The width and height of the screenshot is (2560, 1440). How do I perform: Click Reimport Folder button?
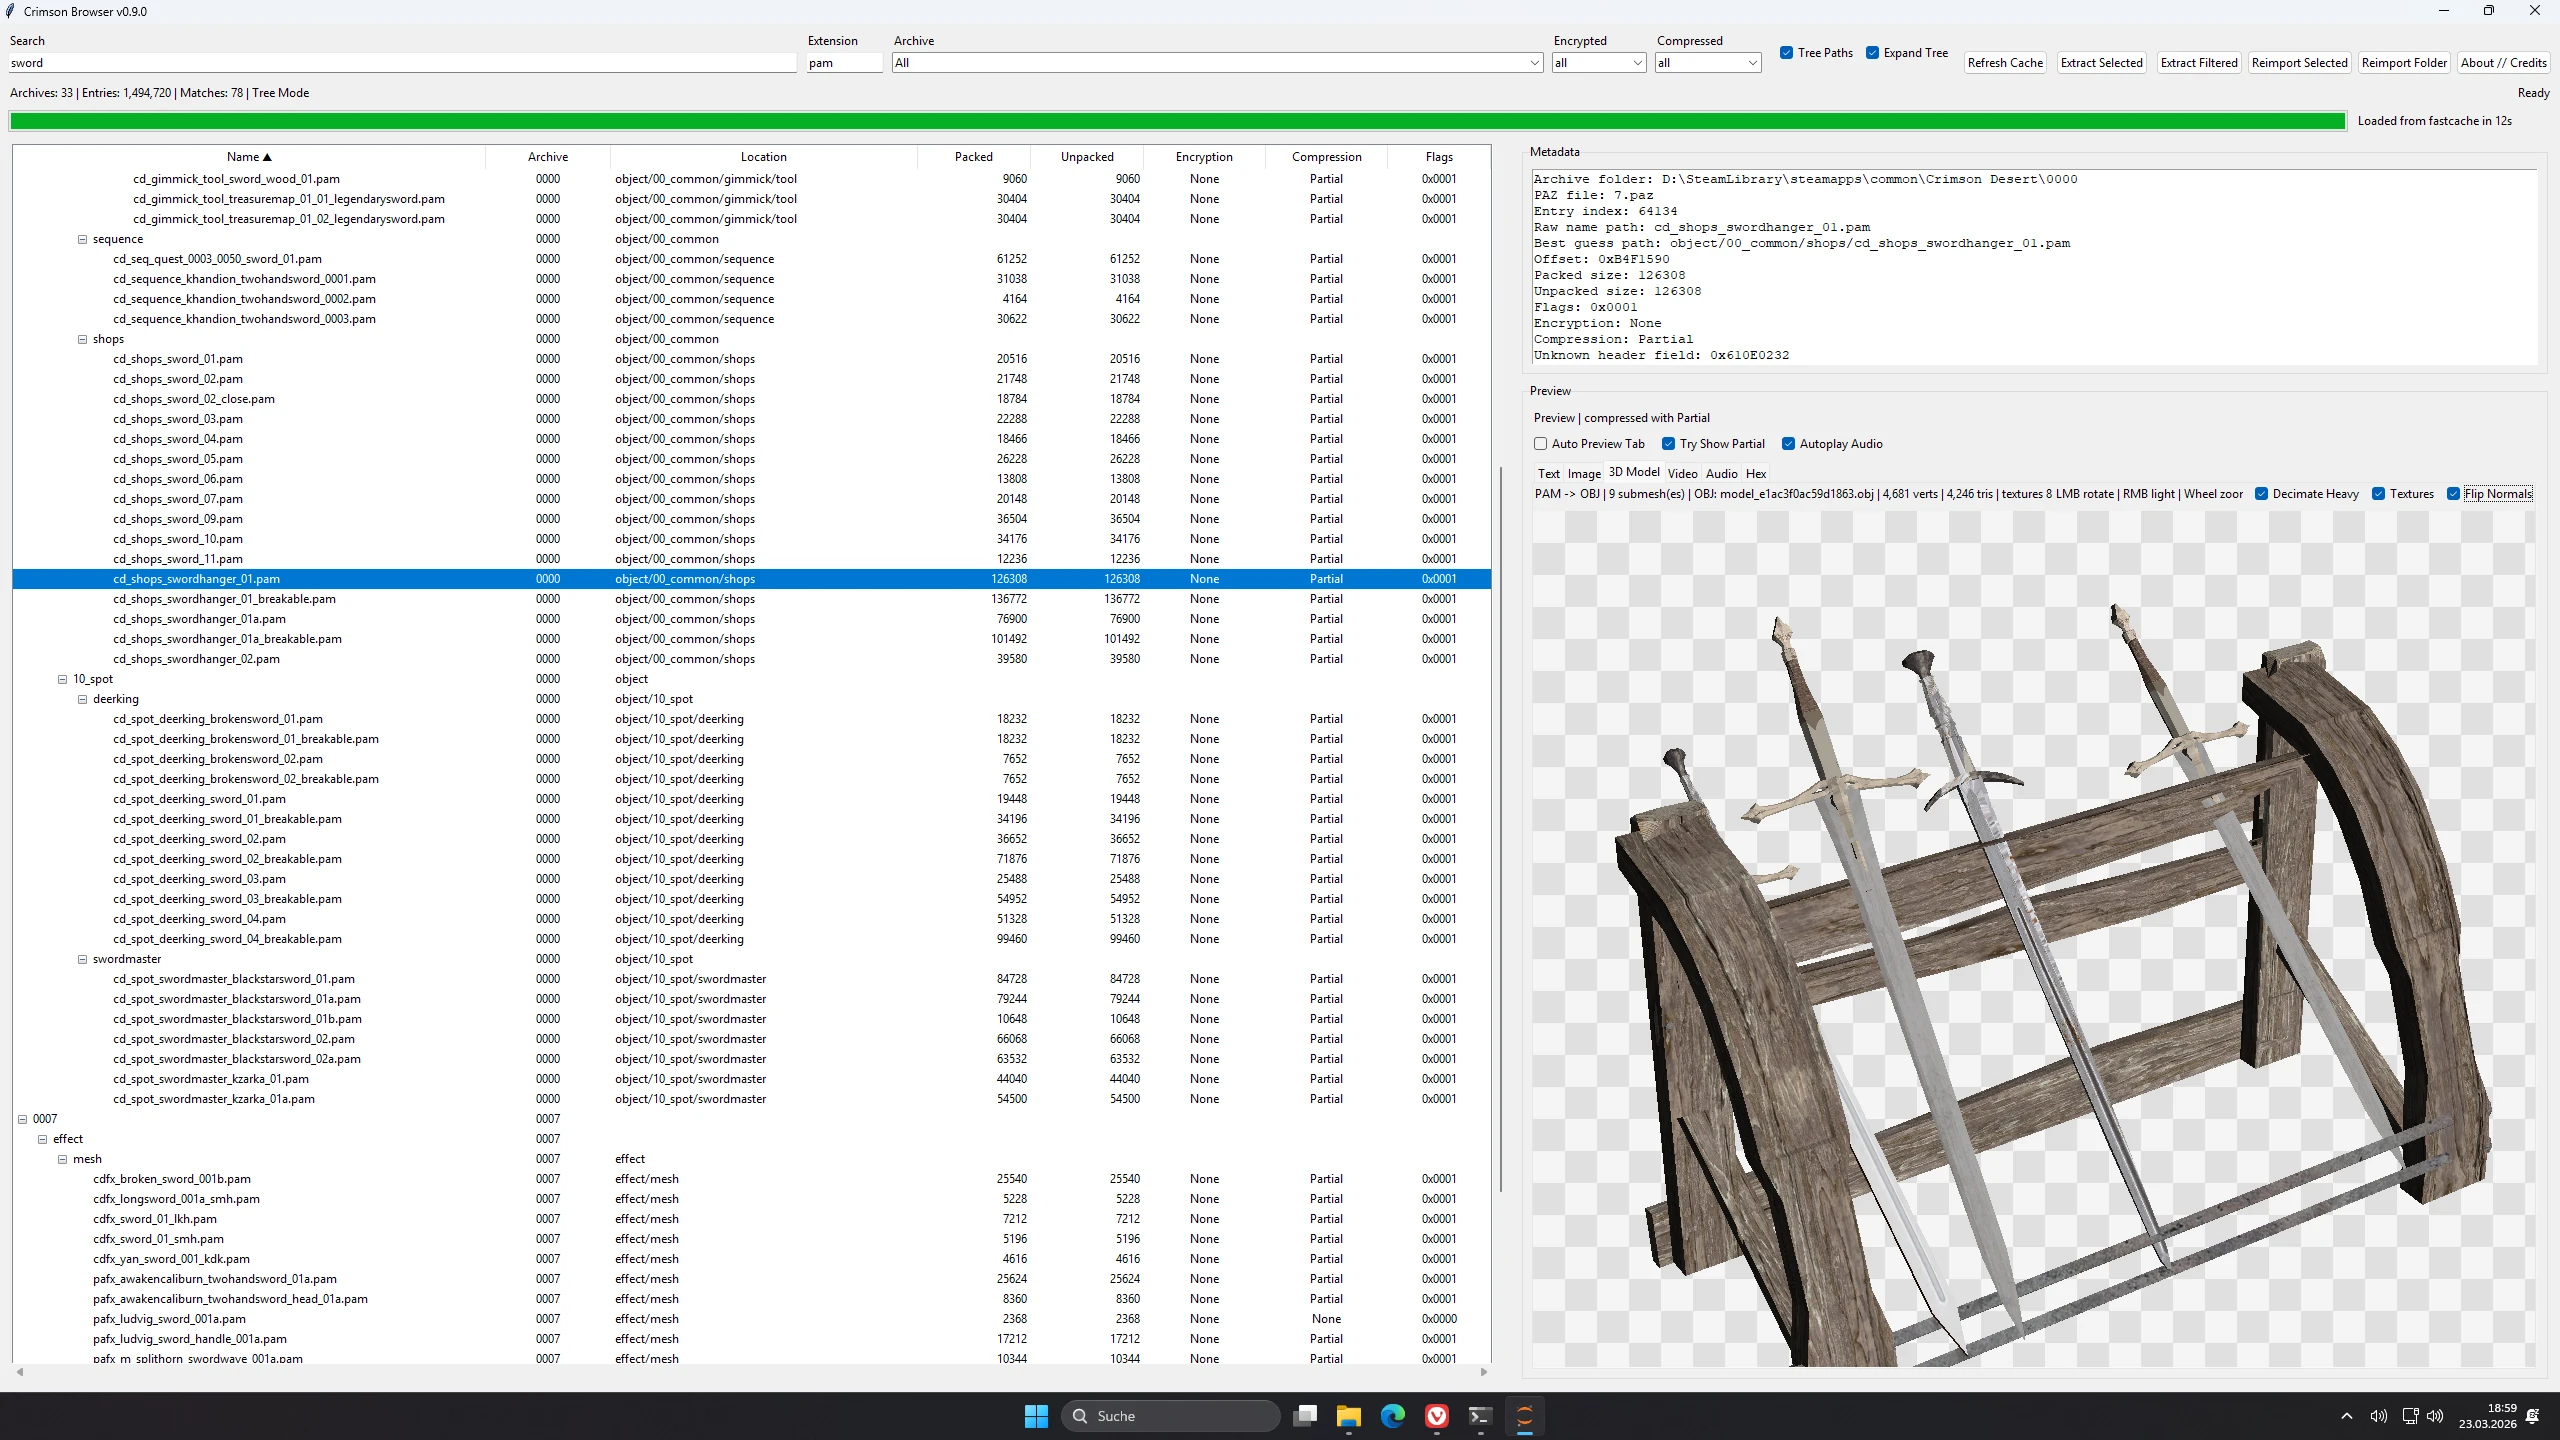click(x=2404, y=63)
